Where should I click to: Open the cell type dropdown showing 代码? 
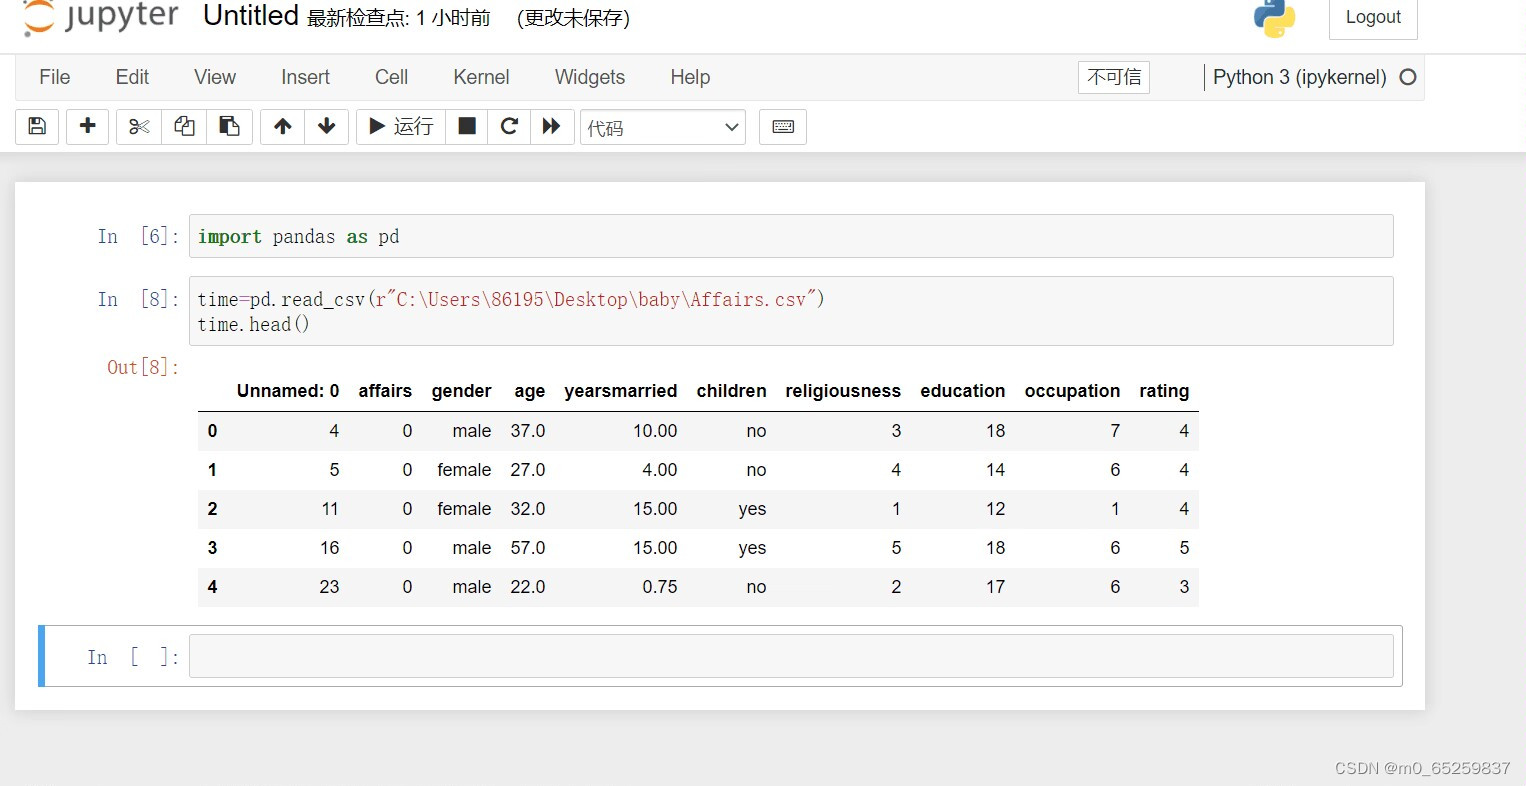[662, 127]
